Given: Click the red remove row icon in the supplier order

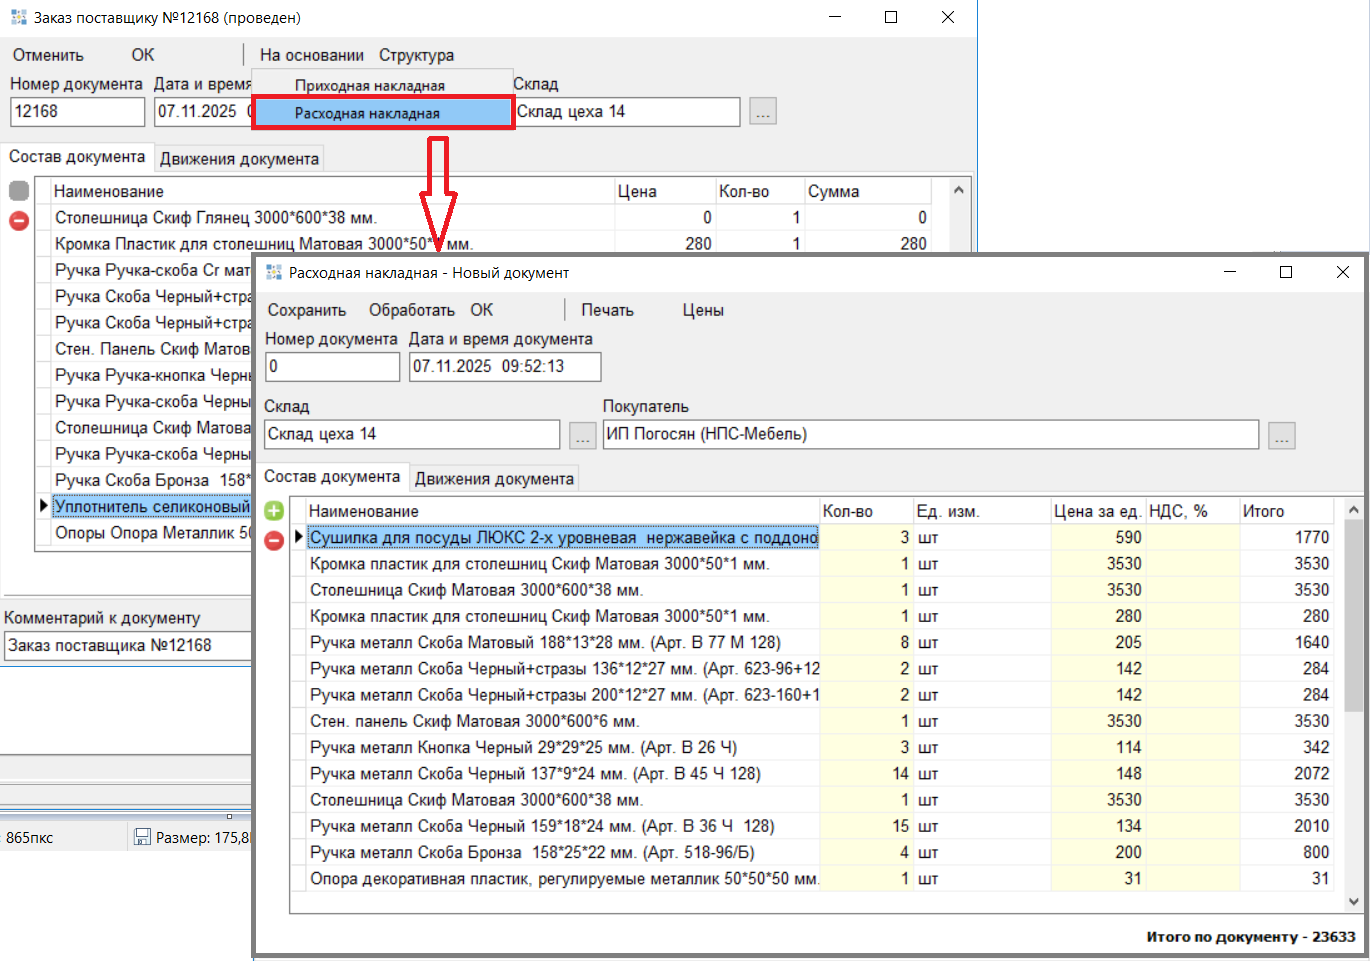Looking at the screenshot, I should (19, 220).
